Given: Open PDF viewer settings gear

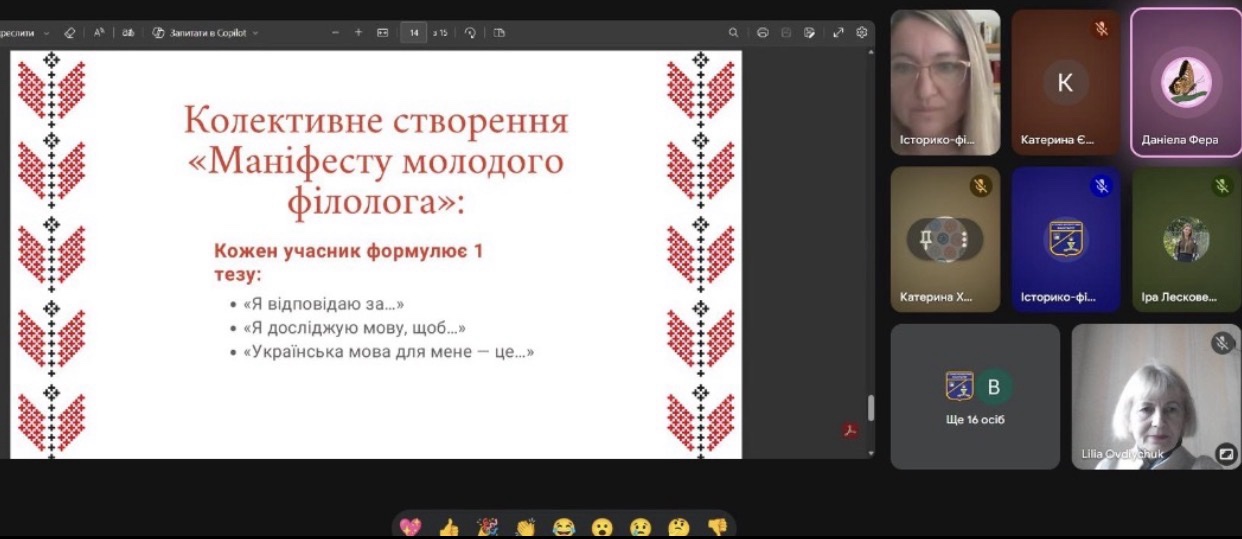Looking at the screenshot, I should [862, 32].
